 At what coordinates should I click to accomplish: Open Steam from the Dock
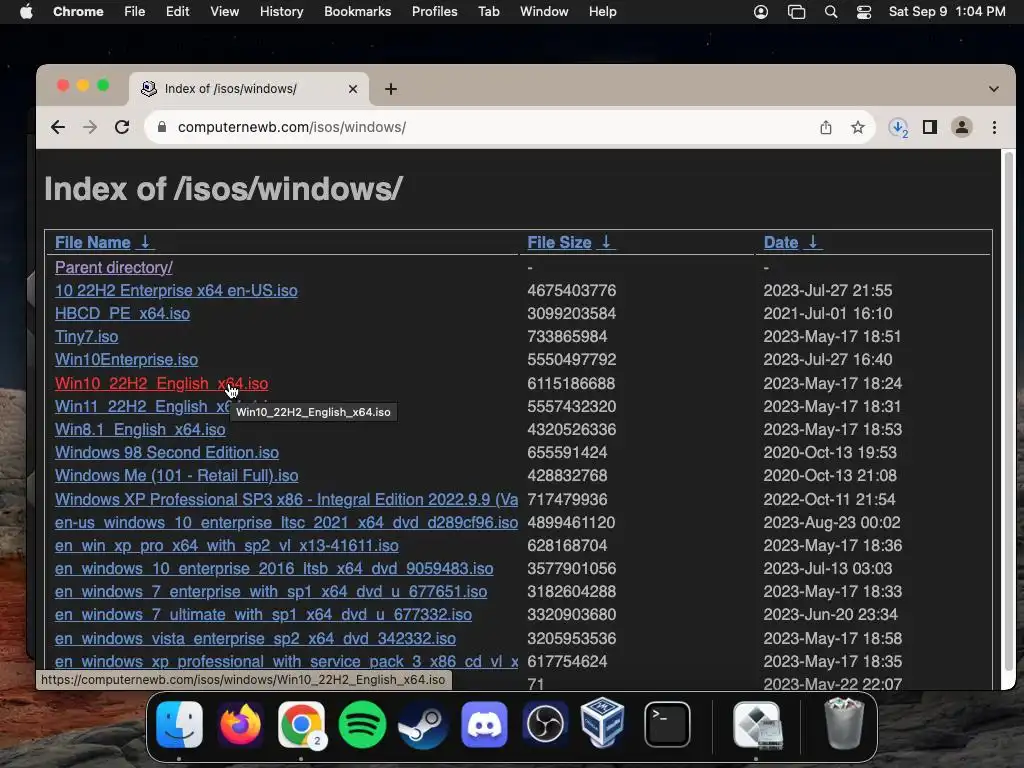coord(423,724)
